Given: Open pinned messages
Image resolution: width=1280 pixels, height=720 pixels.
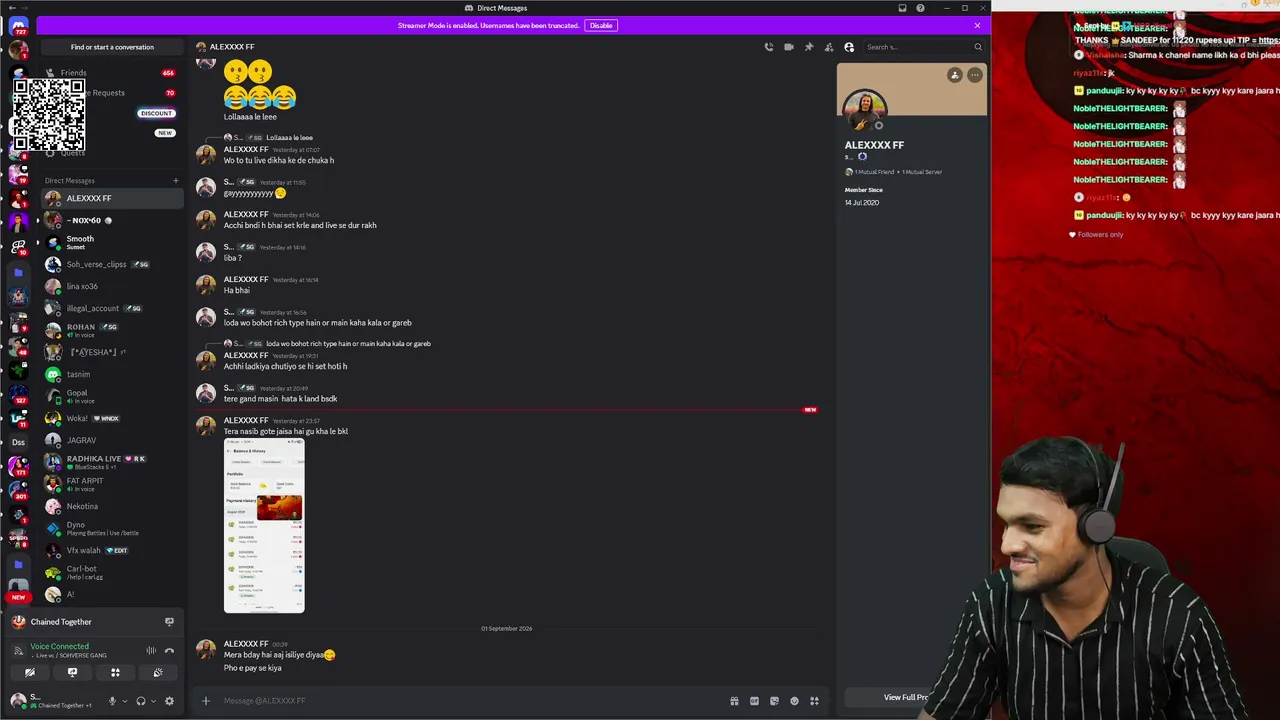Looking at the screenshot, I should click(x=809, y=47).
